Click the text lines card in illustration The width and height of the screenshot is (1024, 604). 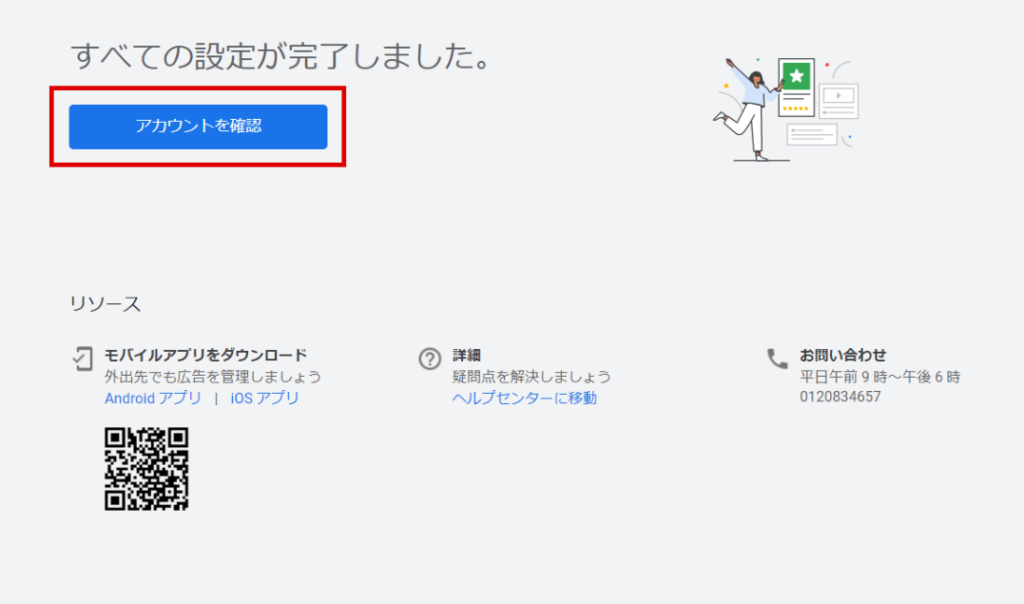click(811, 134)
